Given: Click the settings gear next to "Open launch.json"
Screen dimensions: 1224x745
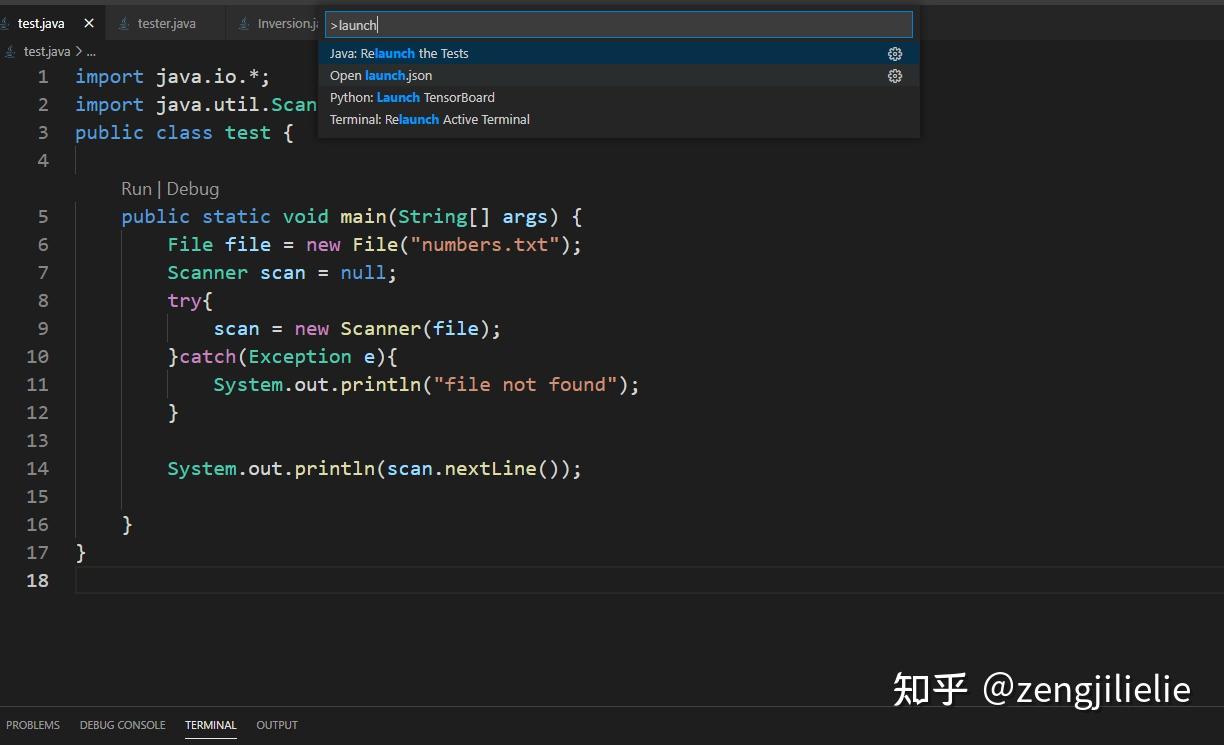Looking at the screenshot, I should point(895,75).
